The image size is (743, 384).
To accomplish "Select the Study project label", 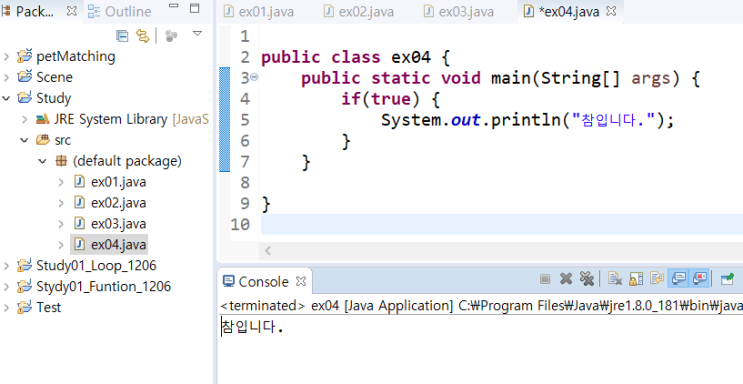I will (54, 98).
